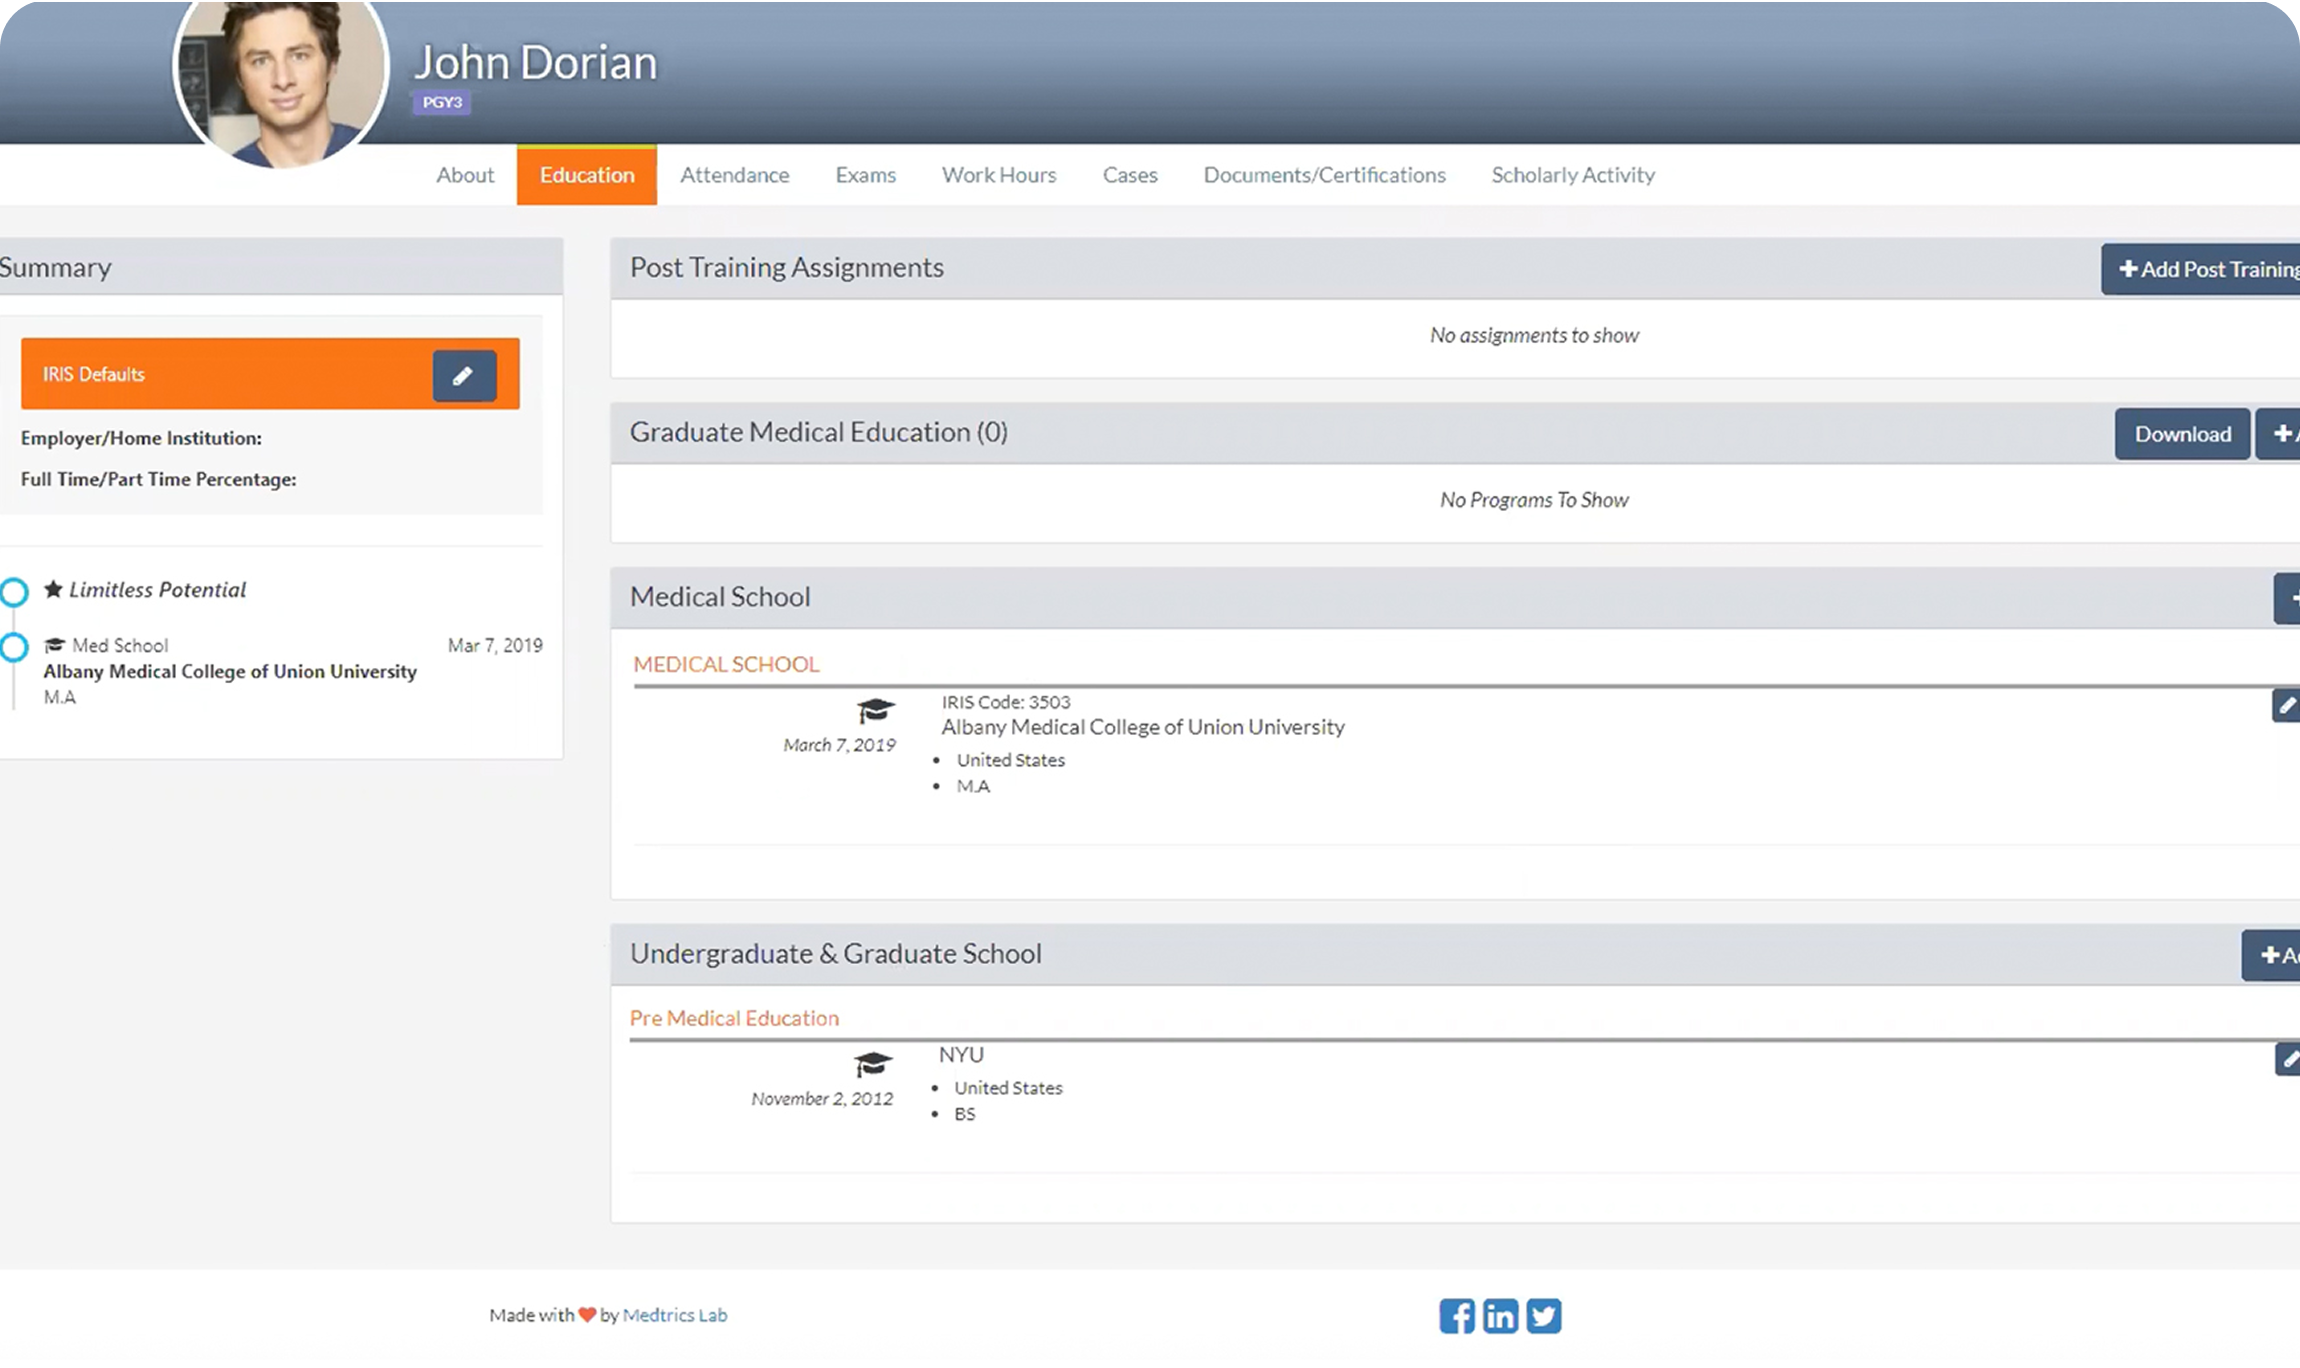Screen dimensions: 2300x1368
Task: Select the Med School timeline circle
Action: click(x=14, y=648)
